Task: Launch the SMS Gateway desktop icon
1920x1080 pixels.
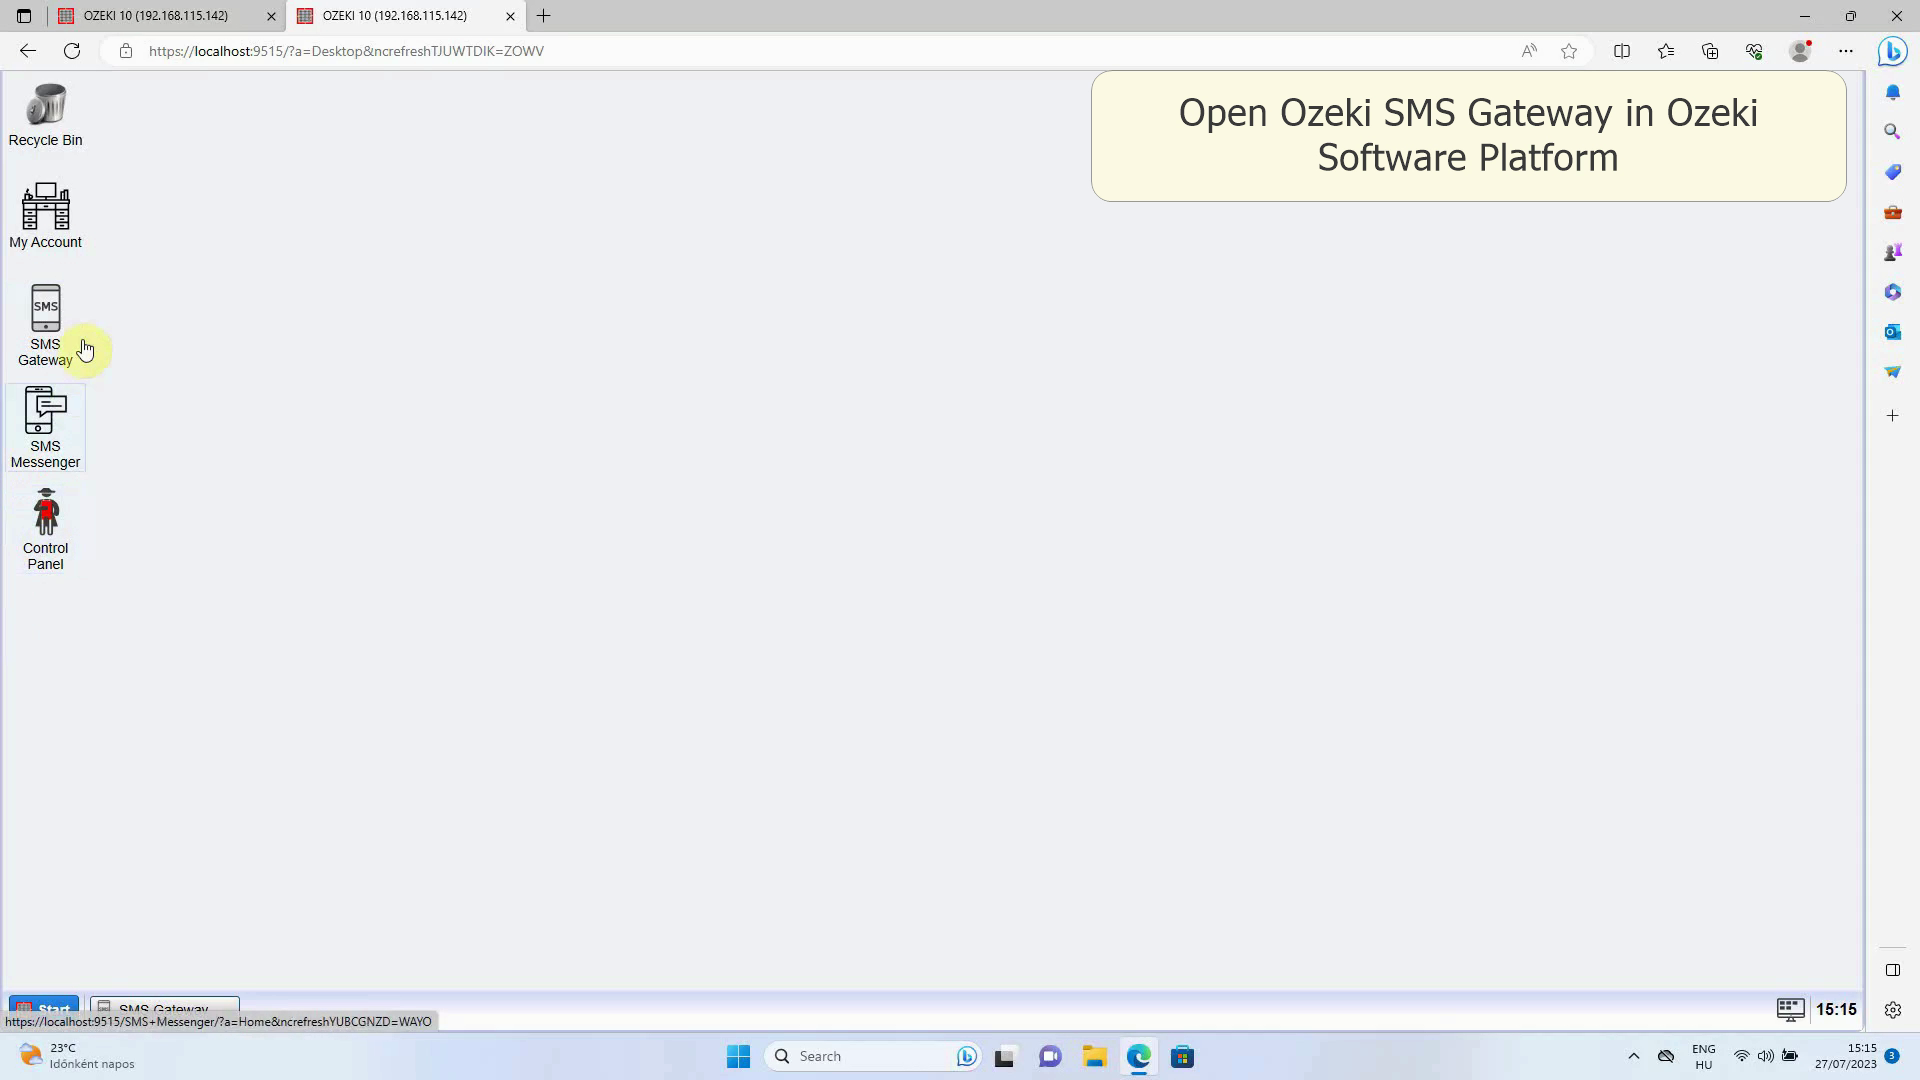Action: (x=45, y=326)
